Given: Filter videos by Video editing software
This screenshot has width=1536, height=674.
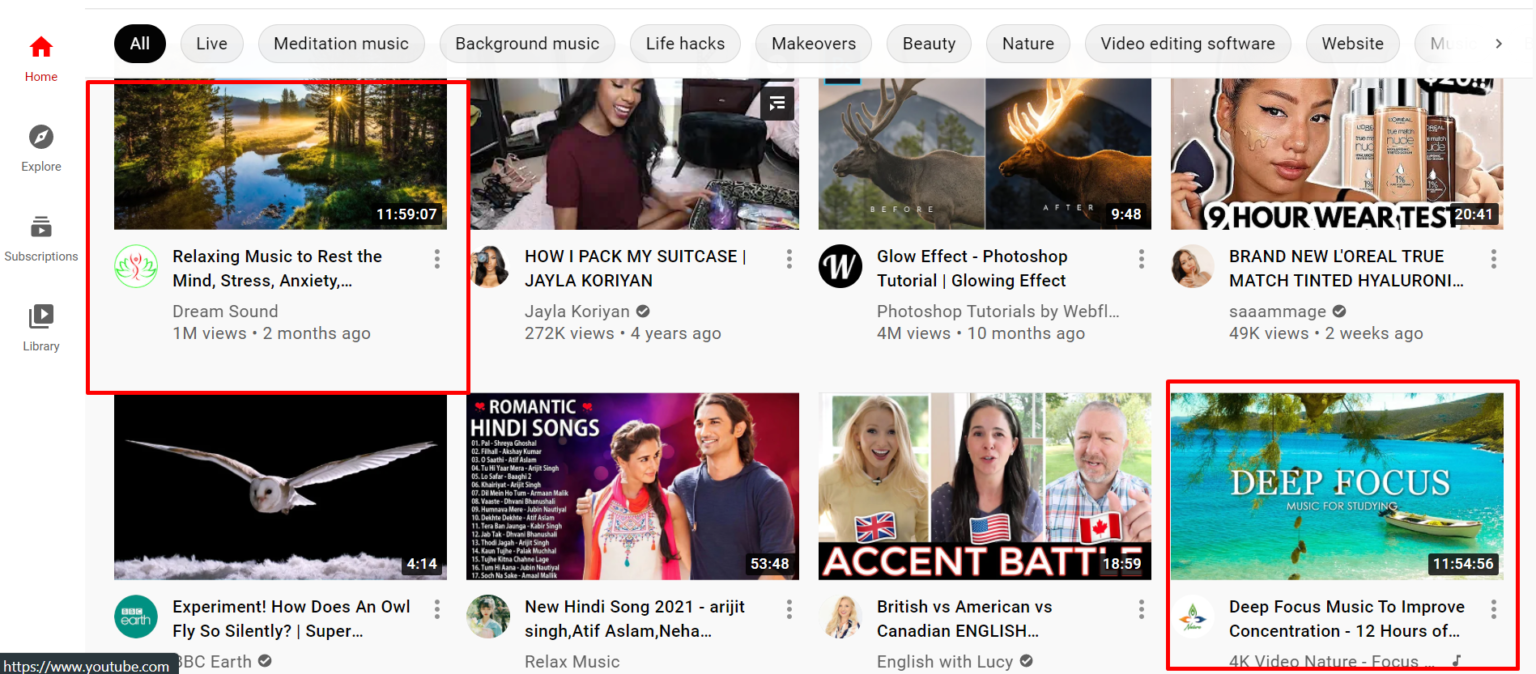Looking at the screenshot, I should (1187, 43).
